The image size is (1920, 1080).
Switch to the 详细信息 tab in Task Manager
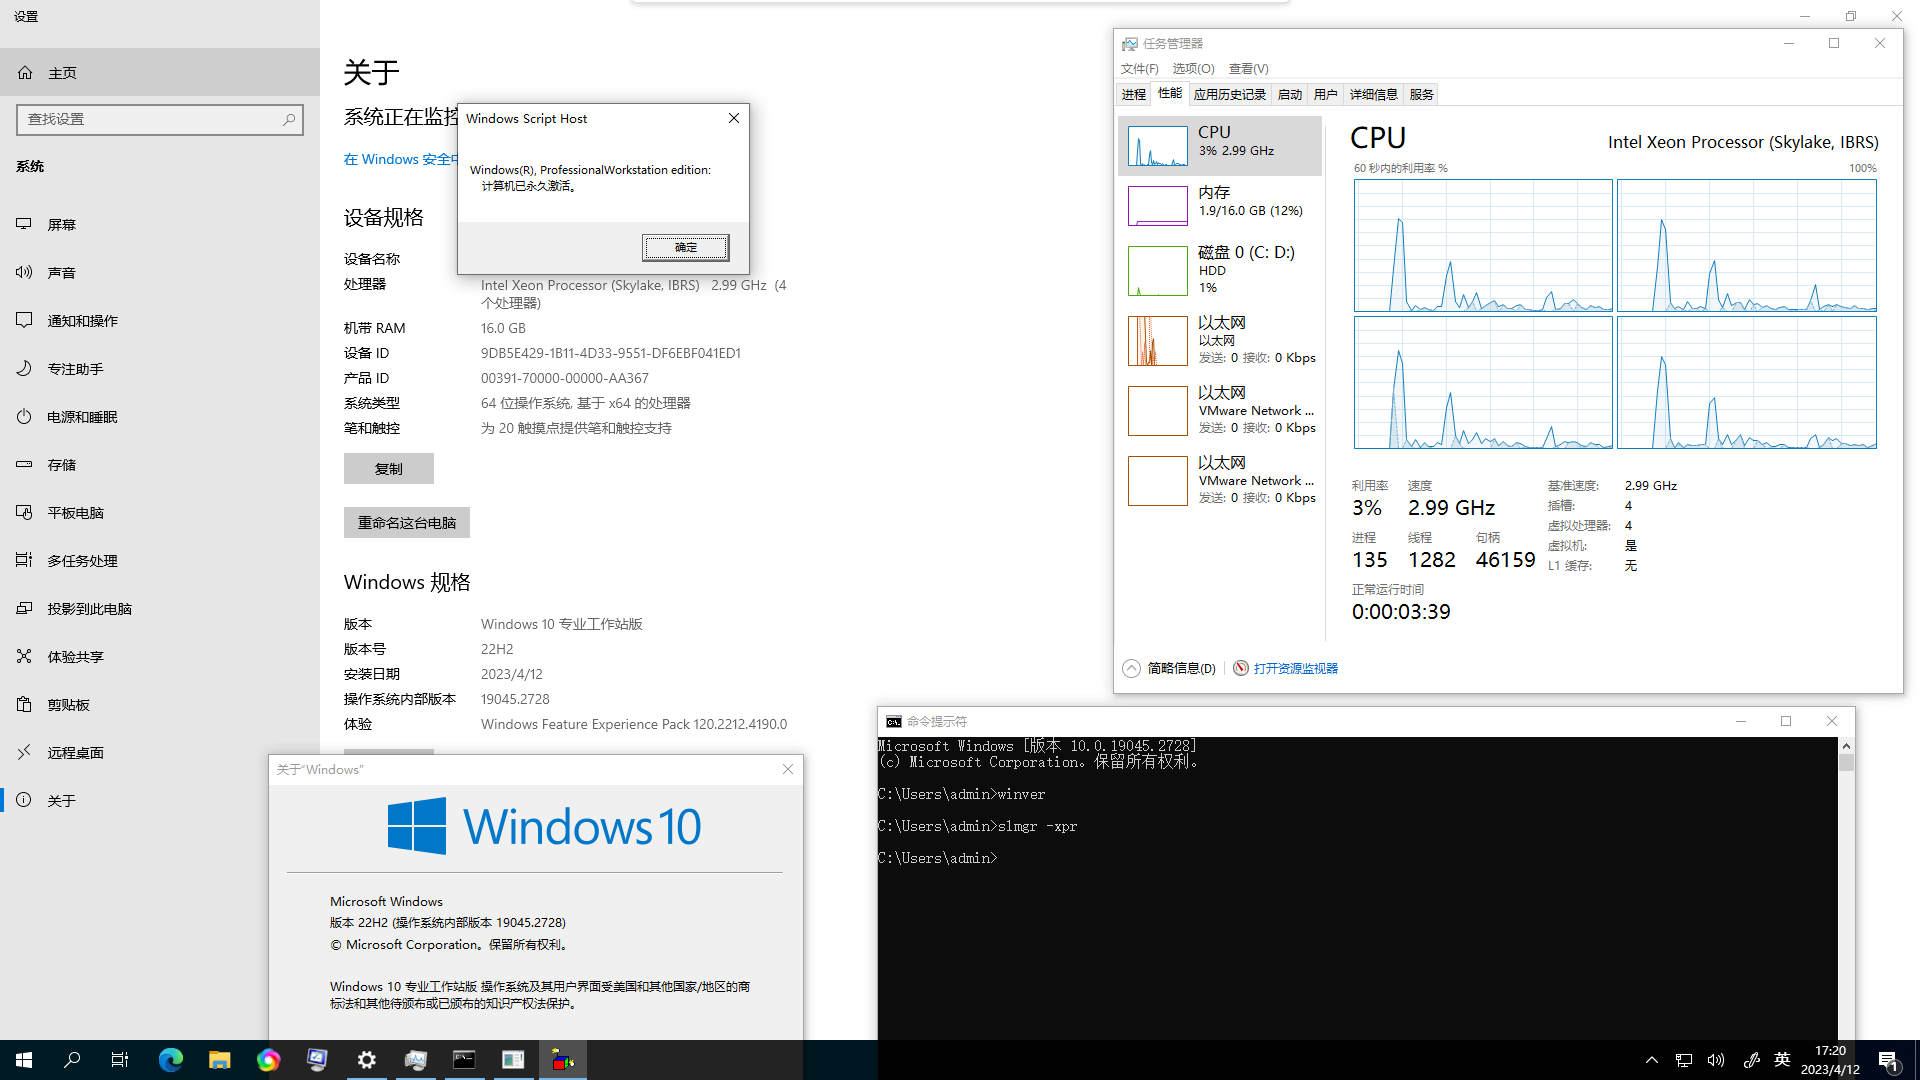[1374, 94]
